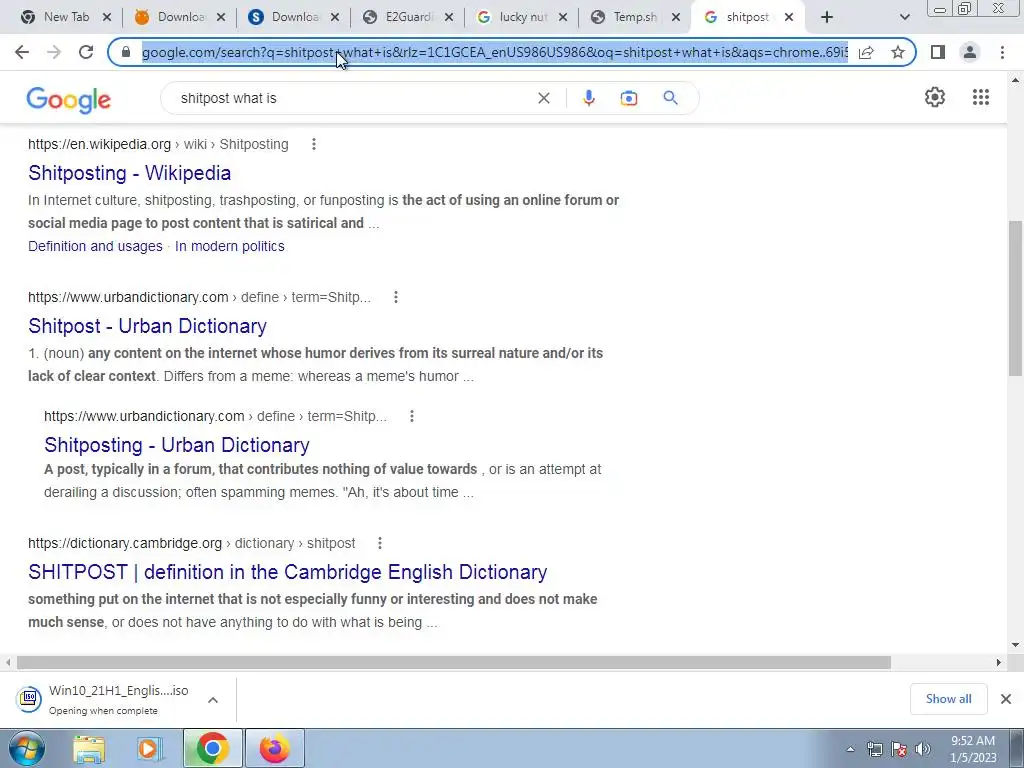Open the browser side panel
The height and width of the screenshot is (768, 1024).
pyautogui.click(x=938, y=52)
